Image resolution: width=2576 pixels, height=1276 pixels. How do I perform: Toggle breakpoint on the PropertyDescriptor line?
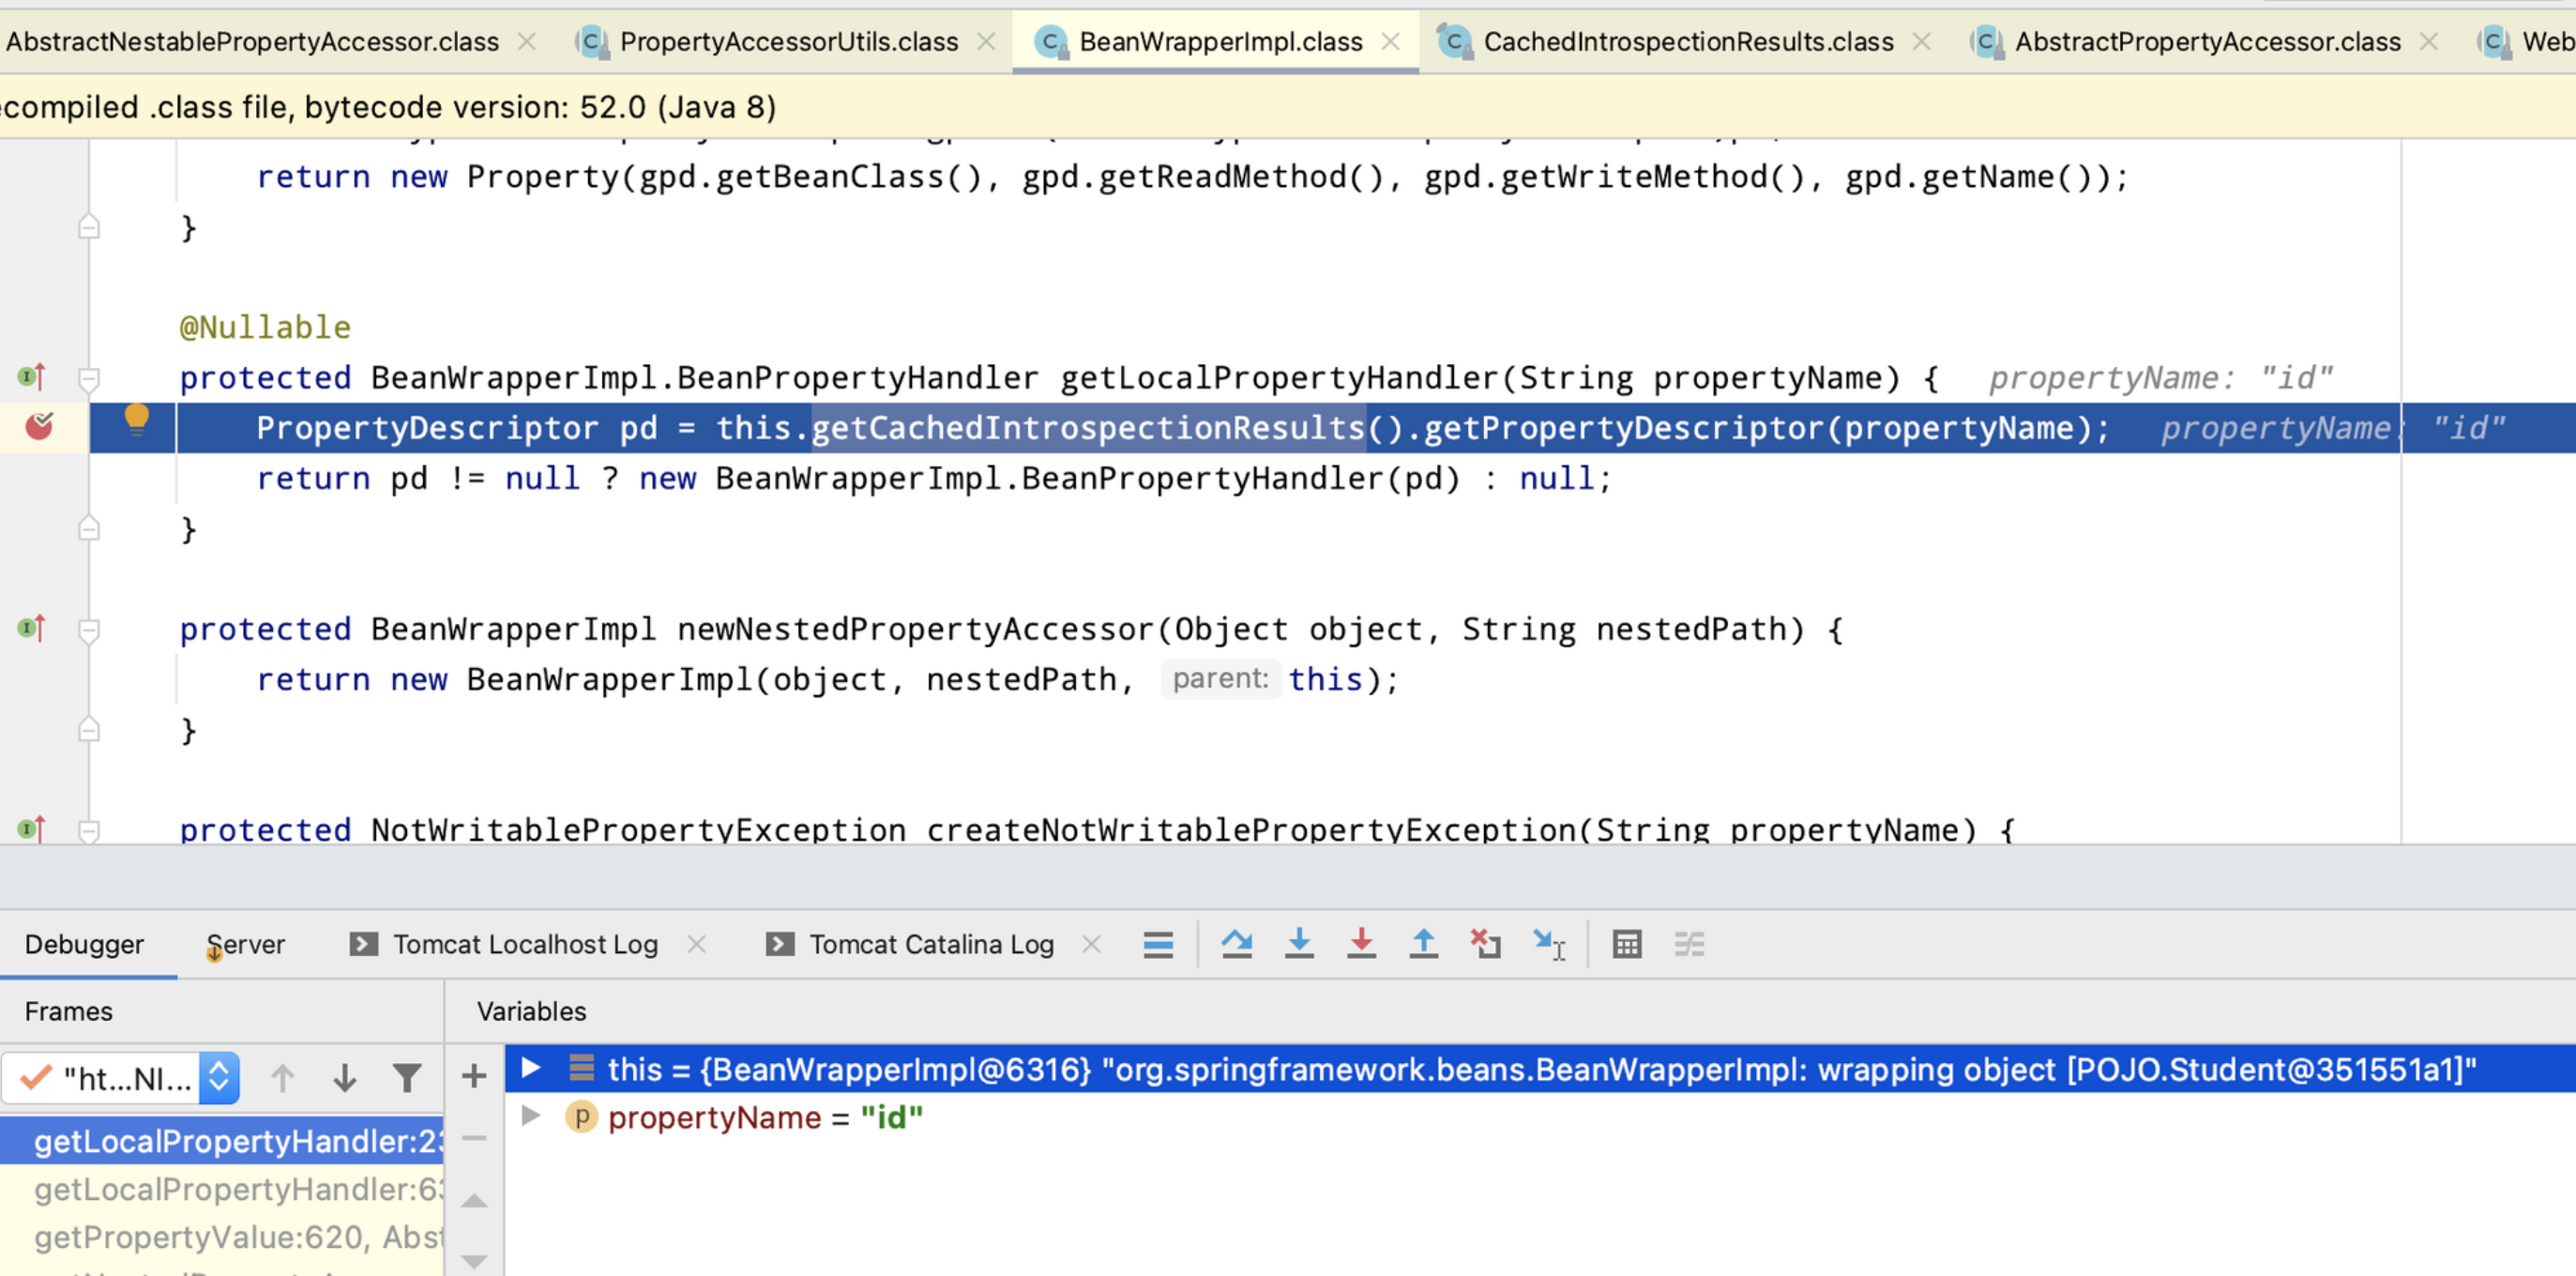[x=39, y=427]
